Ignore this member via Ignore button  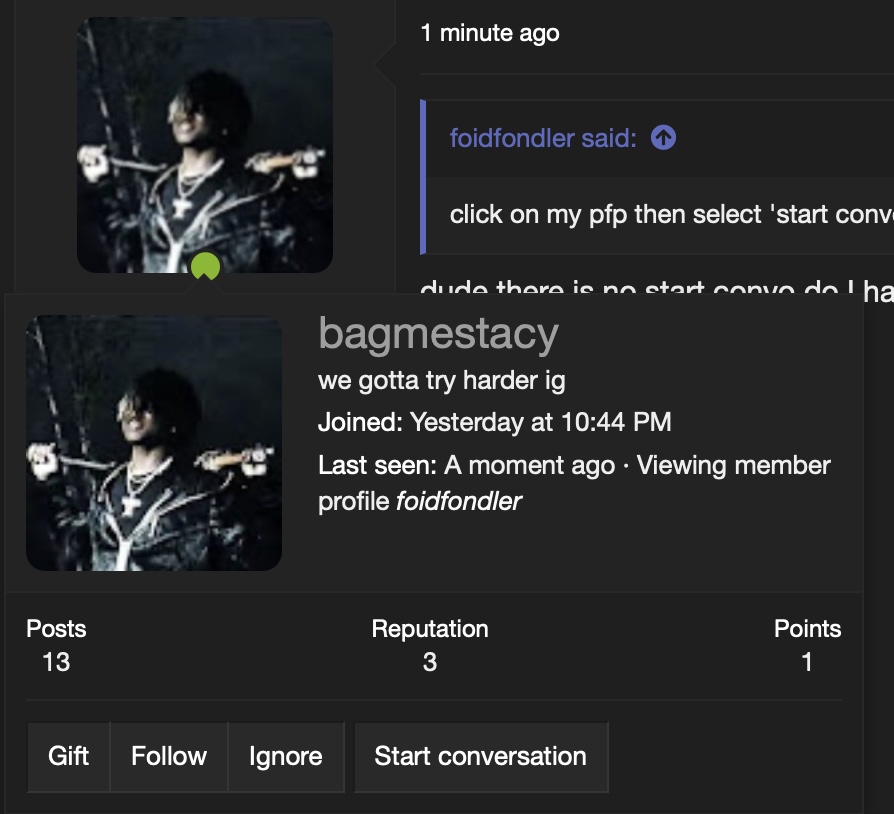286,756
